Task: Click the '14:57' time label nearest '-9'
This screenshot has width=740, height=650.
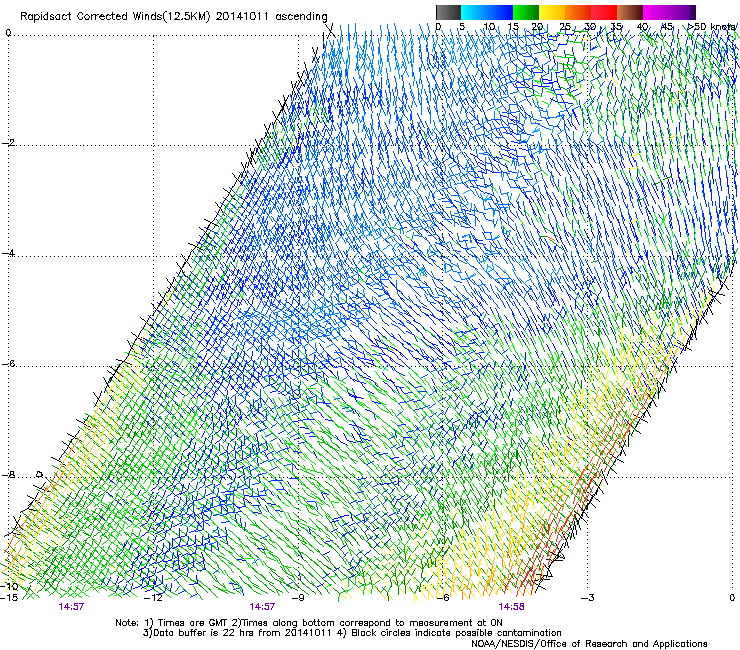Action: point(262,607)
